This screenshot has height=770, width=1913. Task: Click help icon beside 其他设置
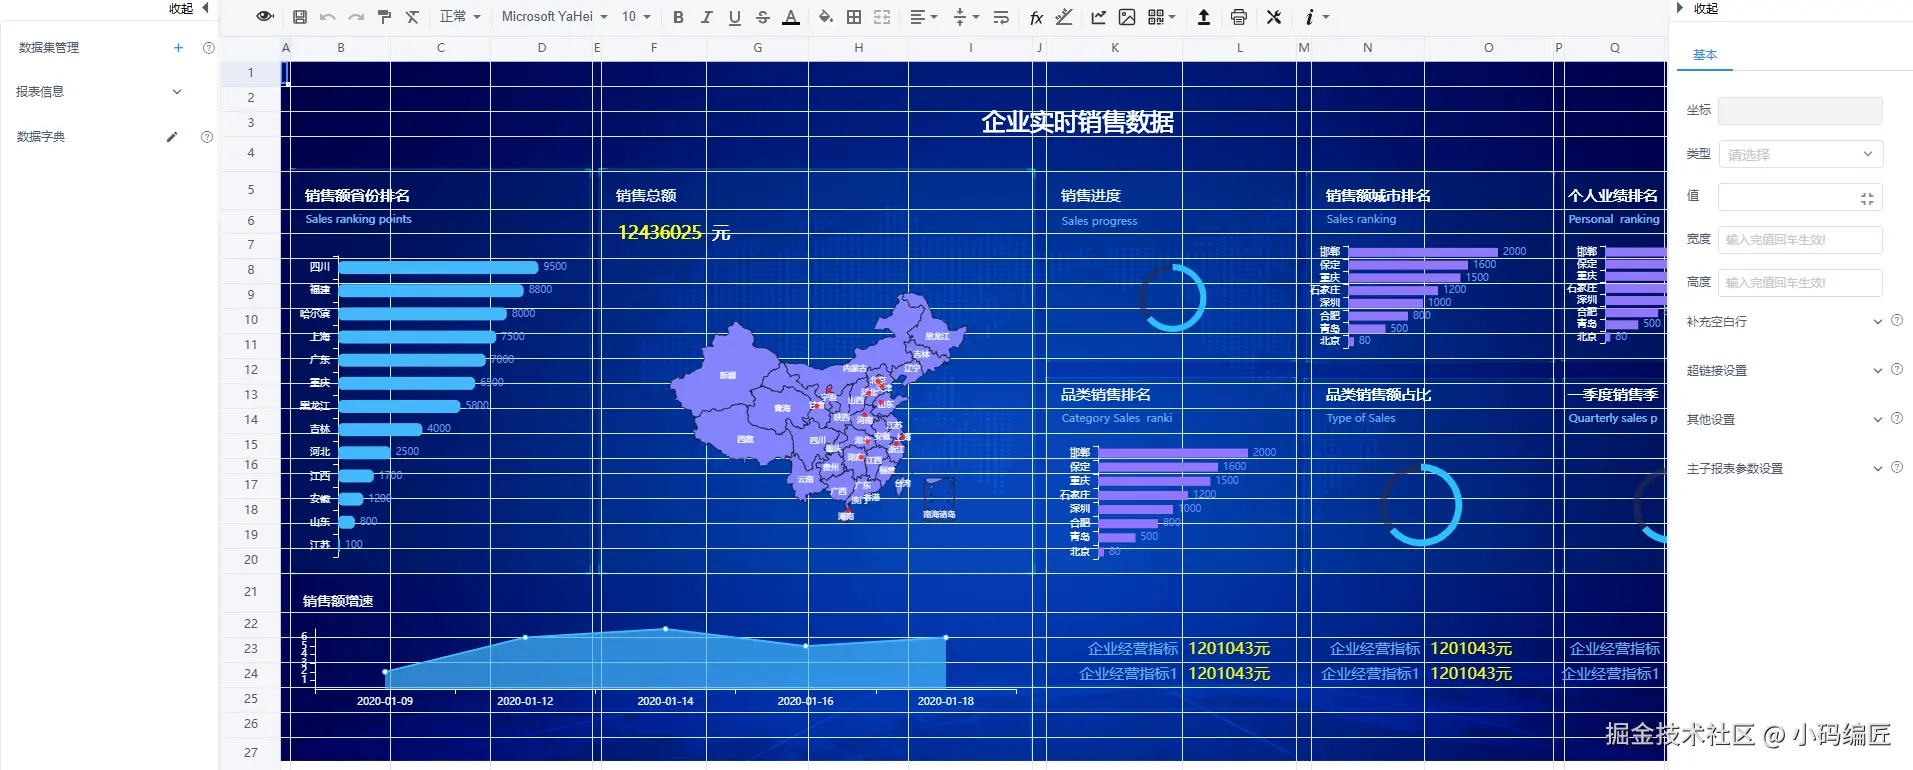click(x=1896, y=418)
